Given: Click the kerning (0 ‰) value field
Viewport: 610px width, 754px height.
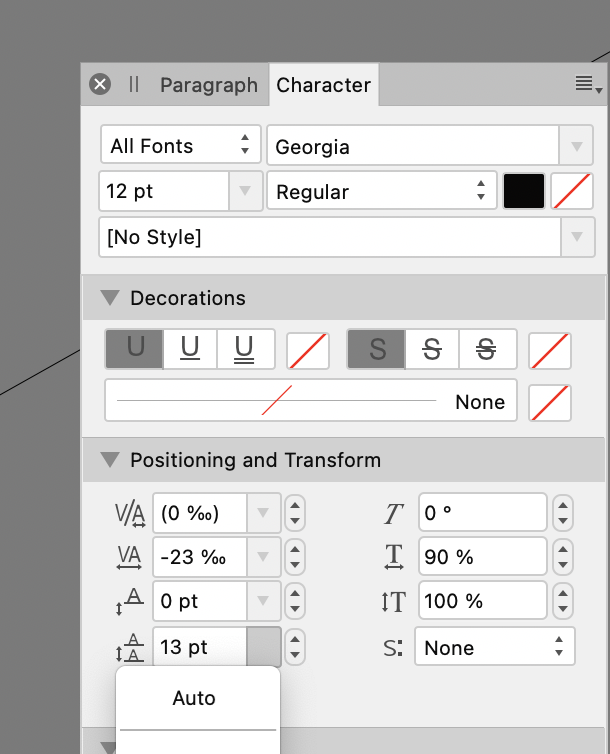Looking at the screenshot, I should [x=200, y=513].
